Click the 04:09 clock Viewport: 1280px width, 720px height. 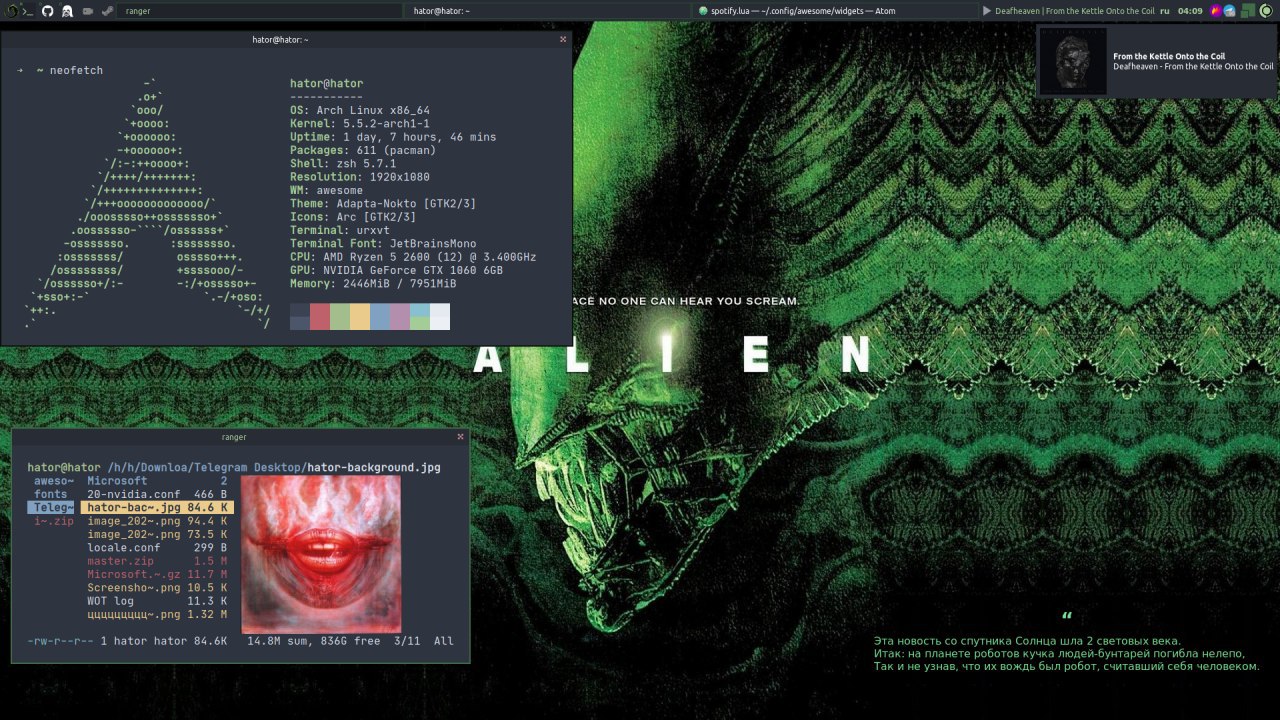tap(1190, 11)
